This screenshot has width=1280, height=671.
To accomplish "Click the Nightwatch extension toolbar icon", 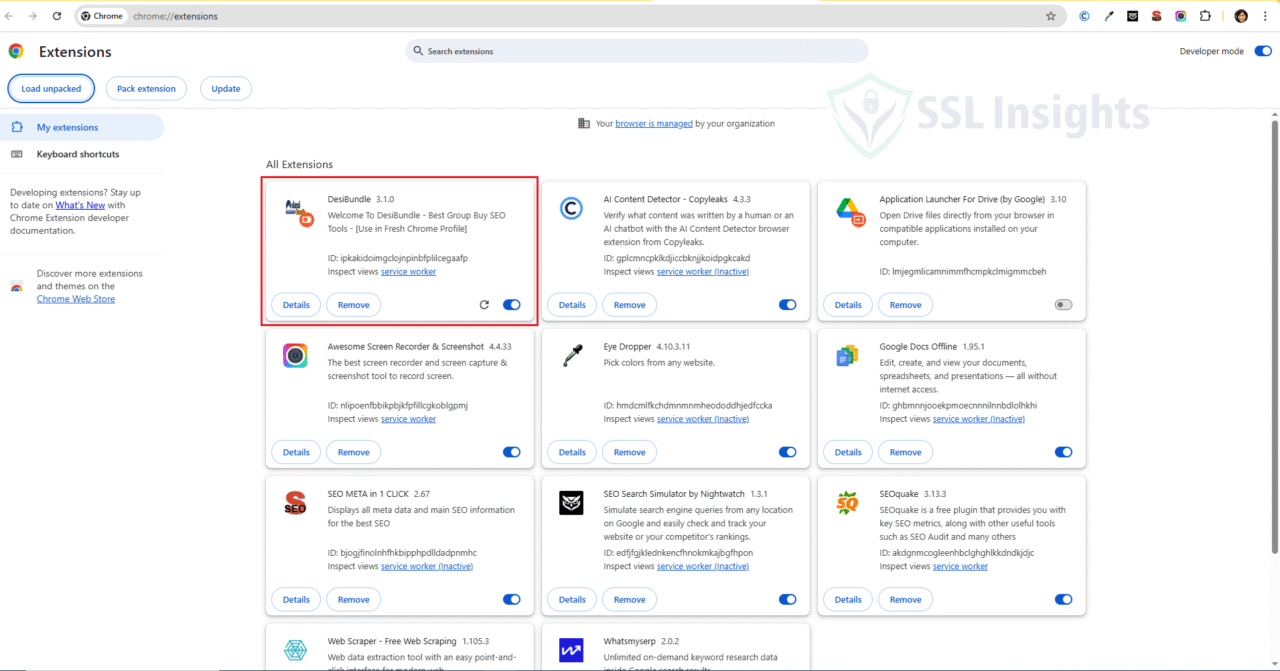I will (1132, 16).
